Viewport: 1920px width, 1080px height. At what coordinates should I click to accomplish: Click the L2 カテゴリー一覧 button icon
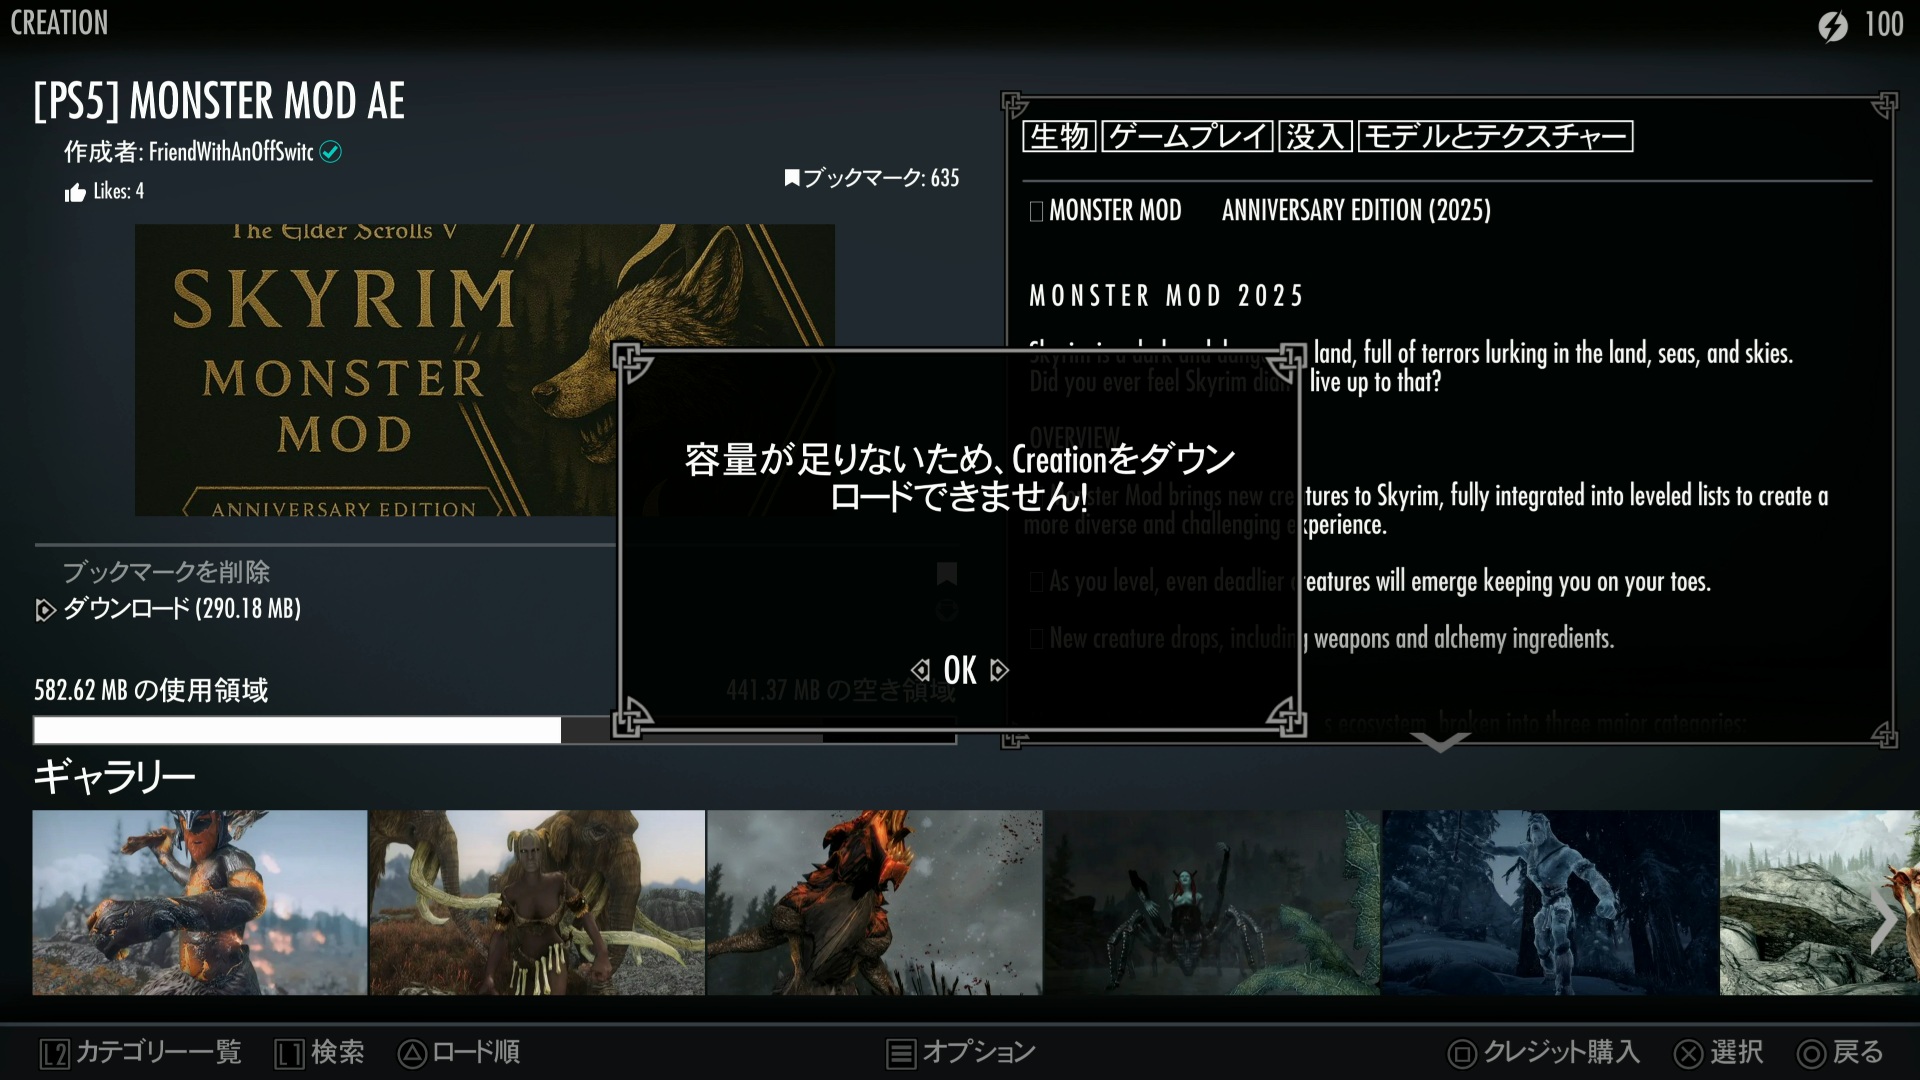(55, 1054)
